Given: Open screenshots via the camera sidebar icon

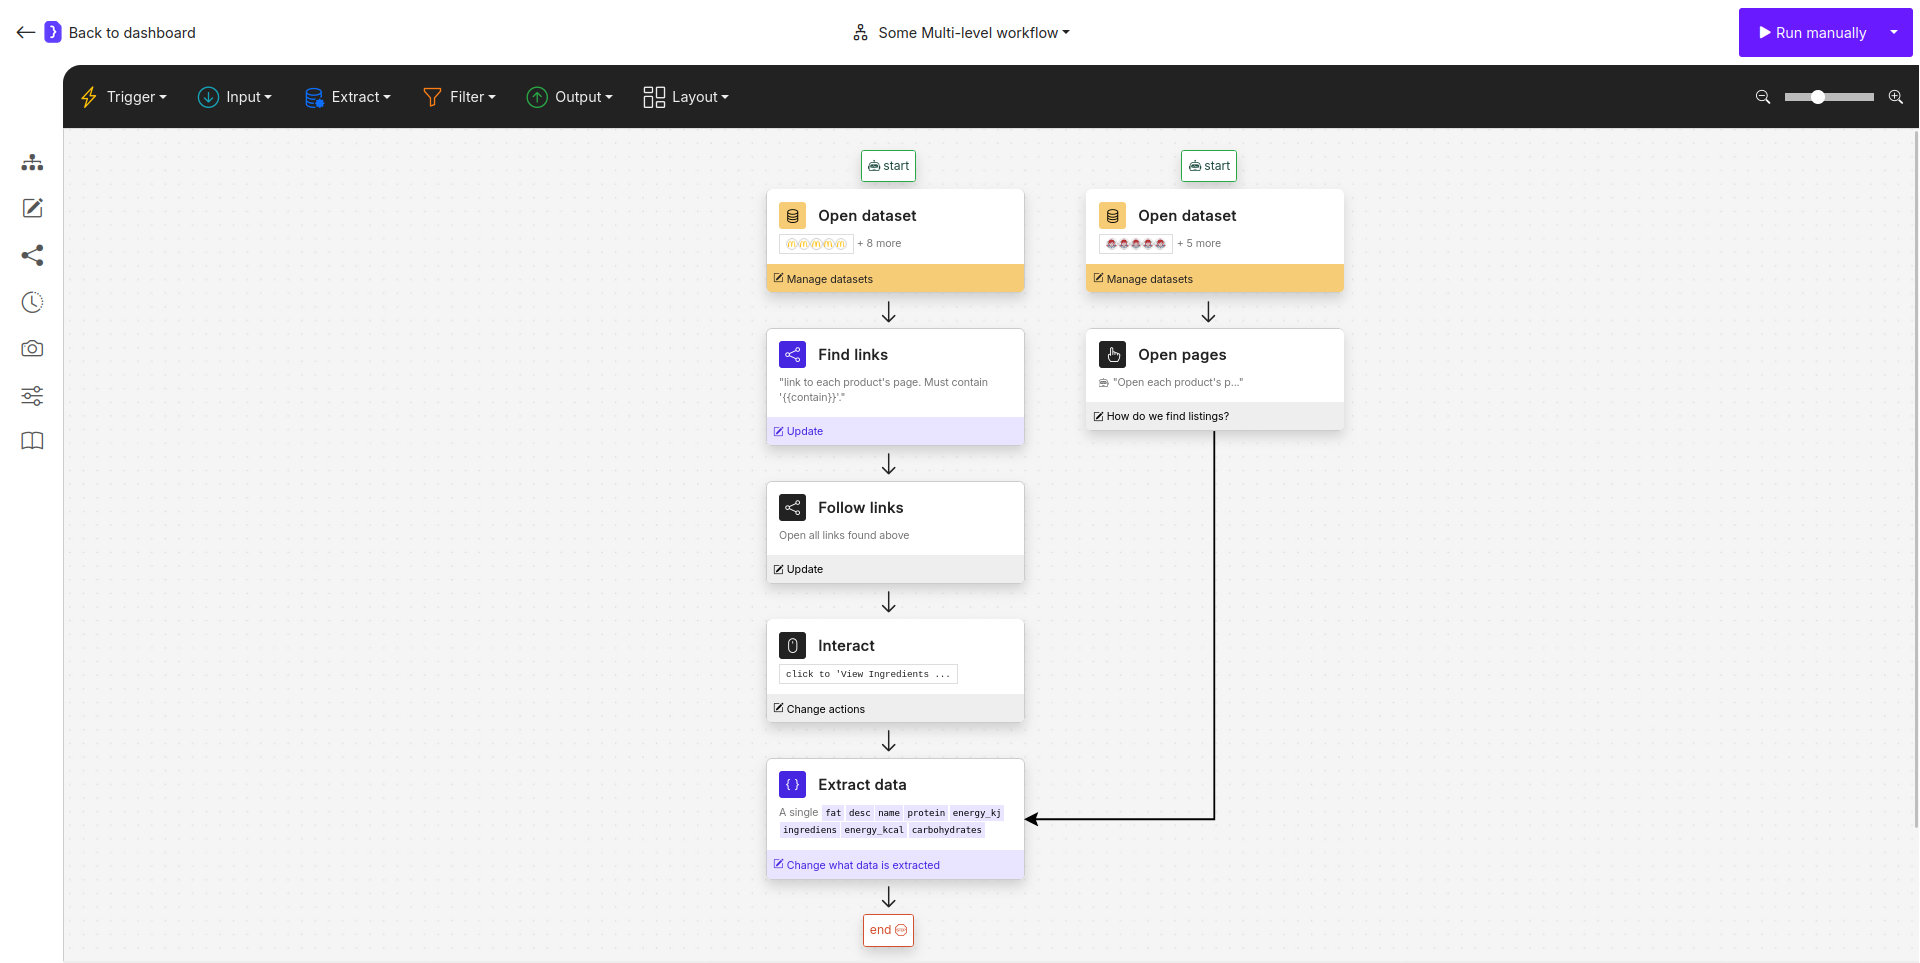Looking at the screenshot, I should click(32, 348).
